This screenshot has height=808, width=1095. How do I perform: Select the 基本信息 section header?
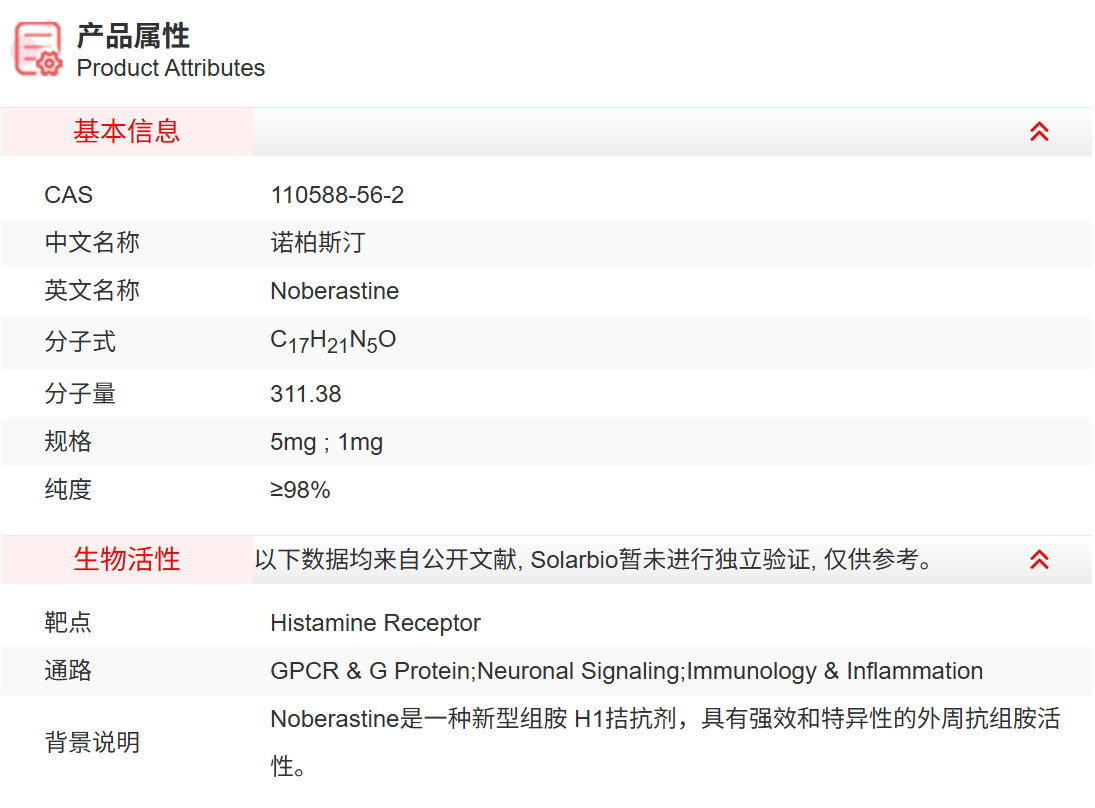click(127, 132)
